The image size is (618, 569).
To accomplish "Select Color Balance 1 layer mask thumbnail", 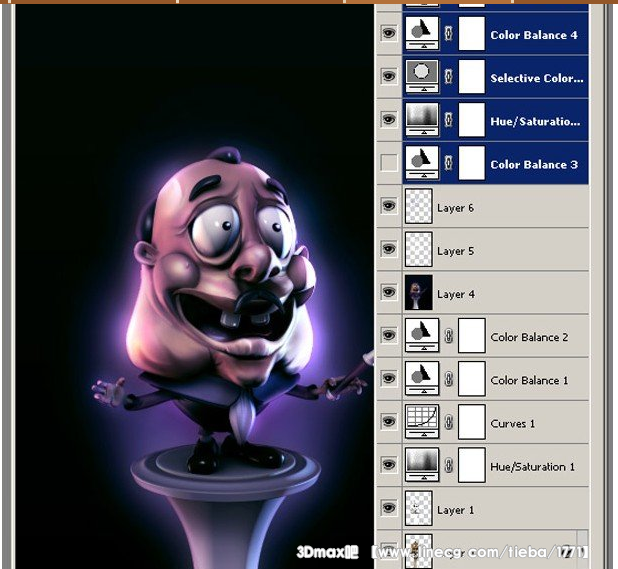I will [x=471, y=378].
